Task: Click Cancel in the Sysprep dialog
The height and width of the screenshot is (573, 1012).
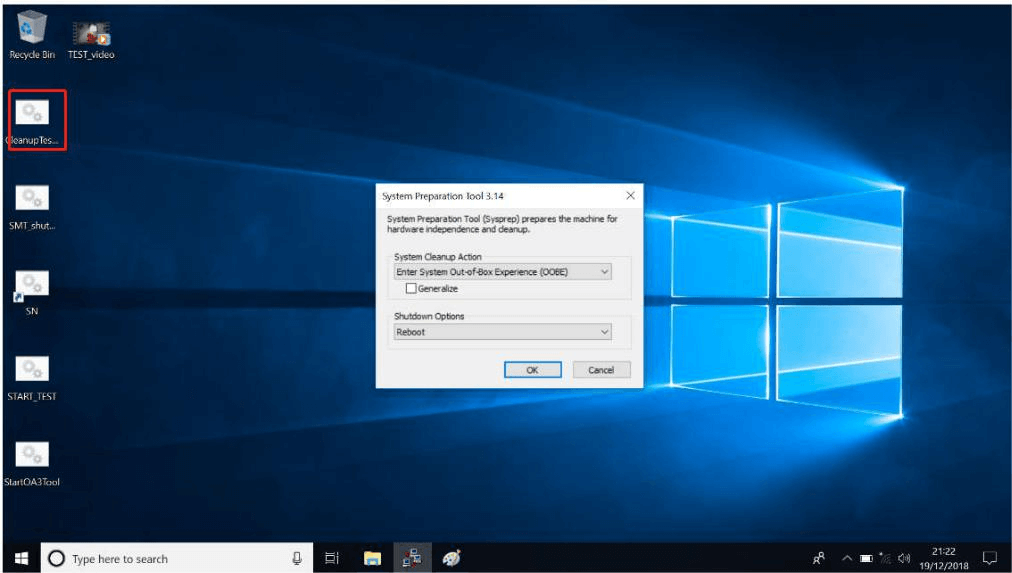Action: [601, 370]
